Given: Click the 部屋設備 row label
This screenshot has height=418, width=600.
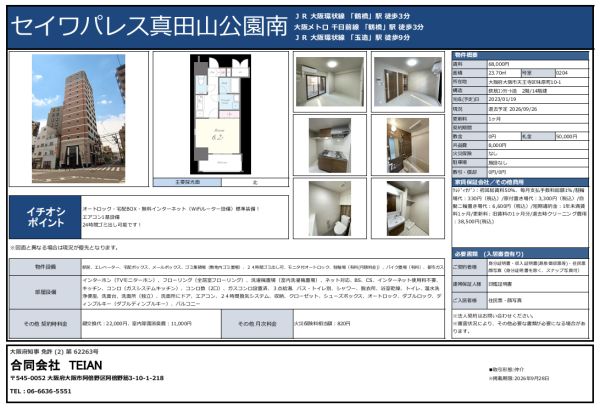Looking at the screenshot, I should pos(45,292).
